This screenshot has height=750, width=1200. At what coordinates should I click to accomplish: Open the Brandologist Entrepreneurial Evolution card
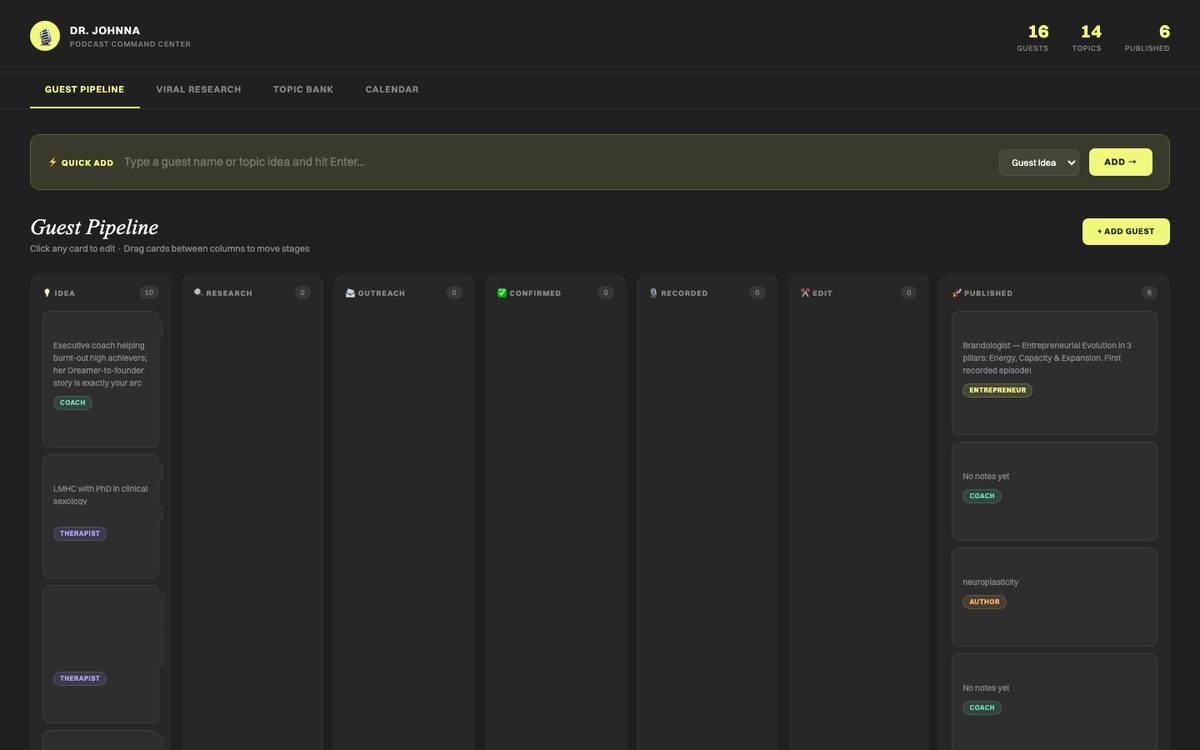tap(1054, 373)
